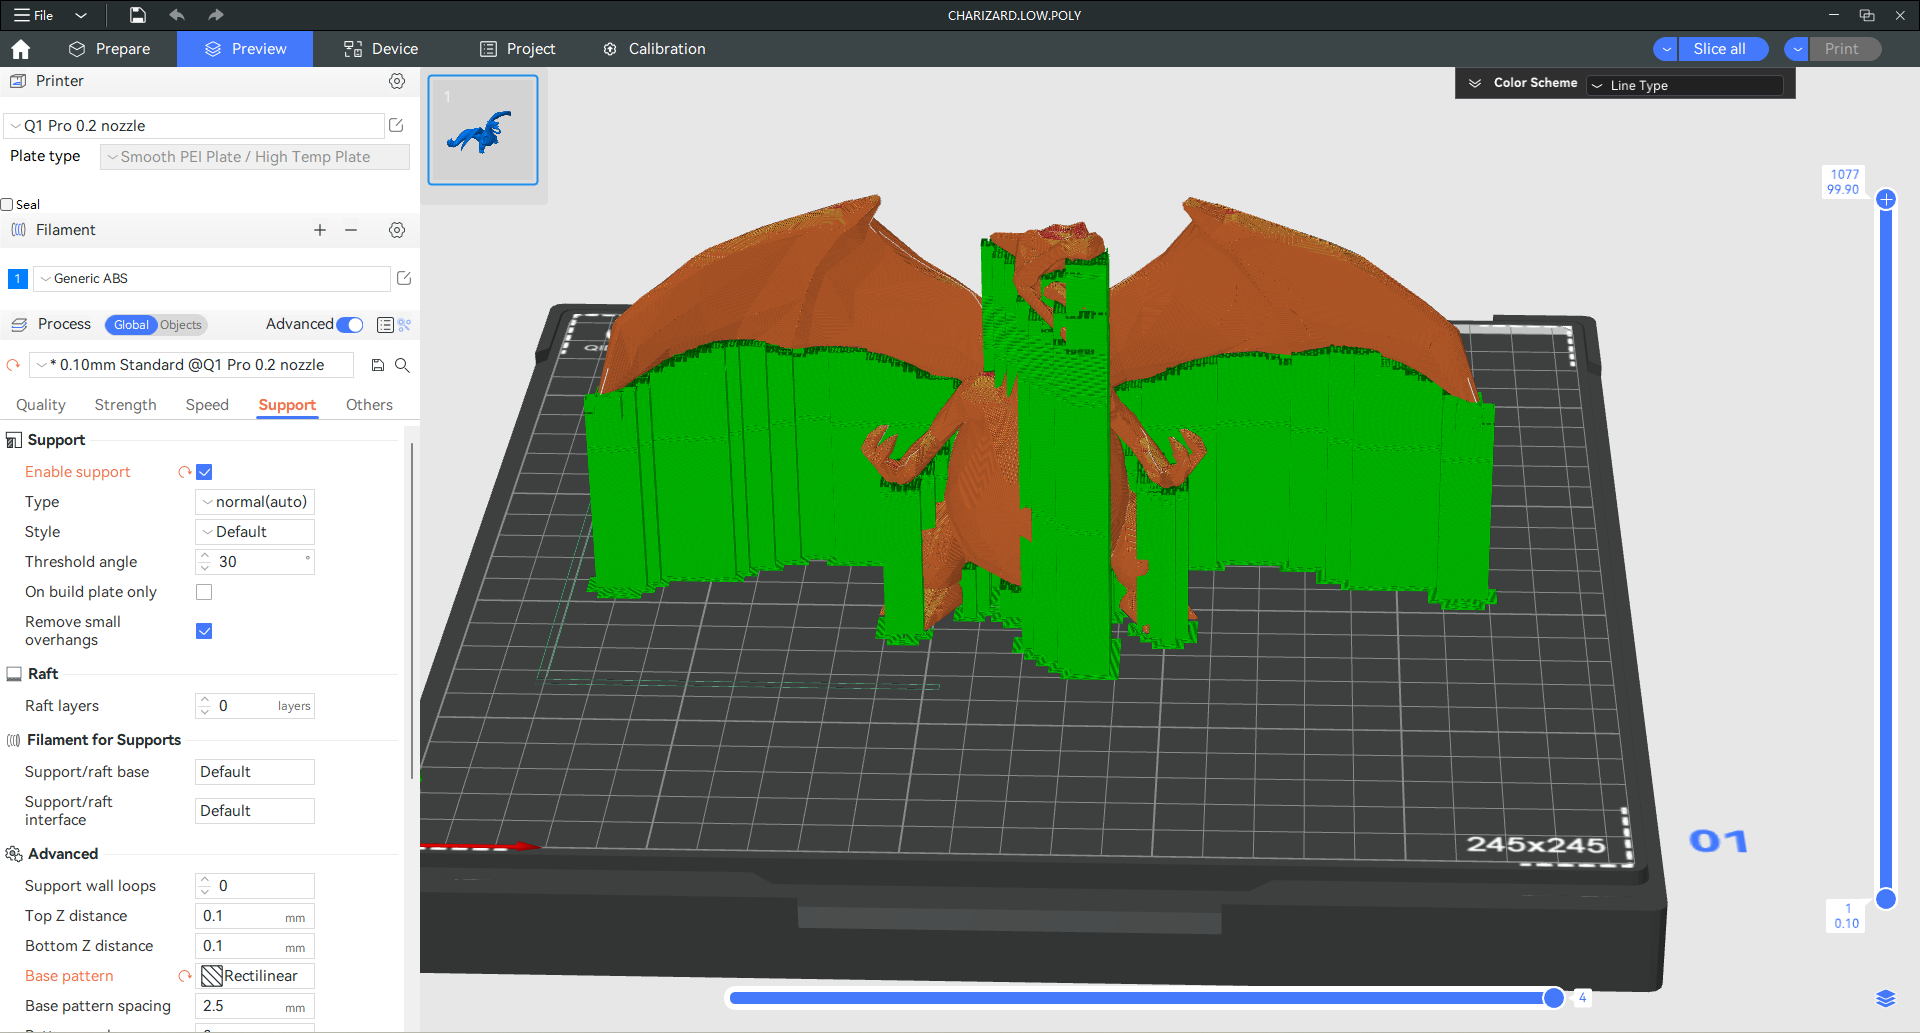Click the process settings puzzle icon
The width and height of the screenshot is (1920, 1033).
[405, 325]
